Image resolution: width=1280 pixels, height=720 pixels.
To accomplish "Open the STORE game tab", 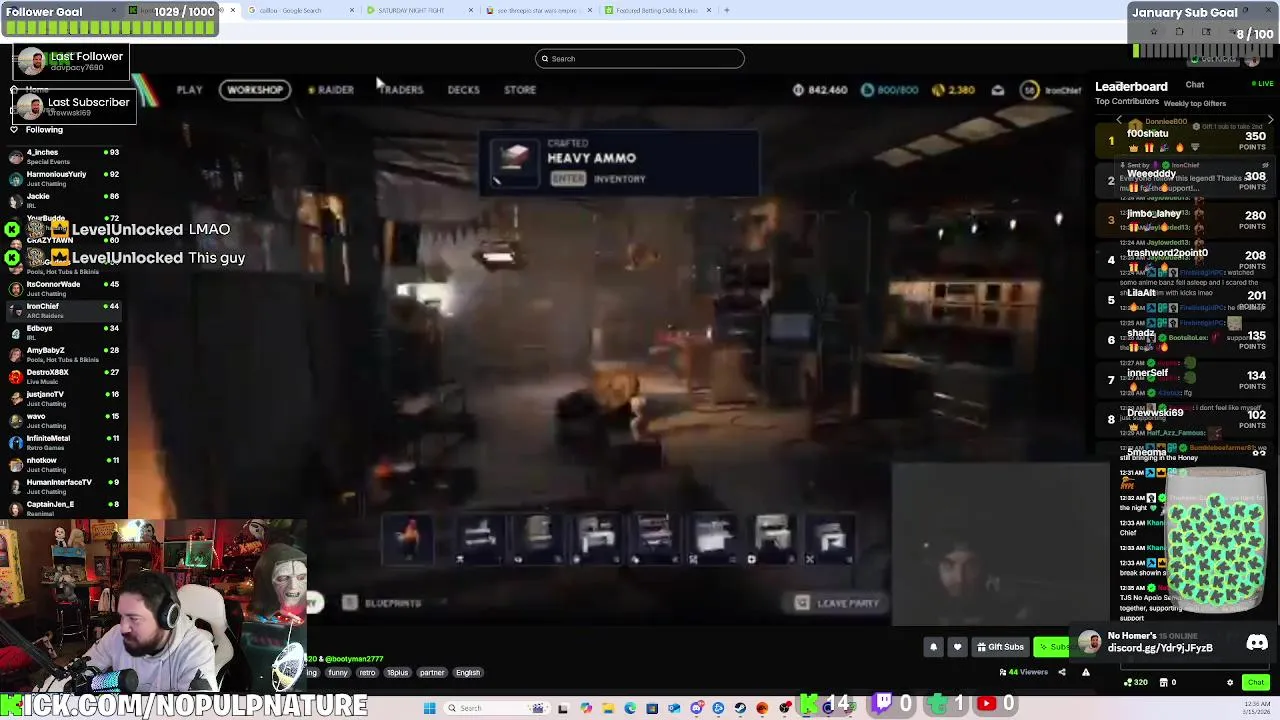I will (x=520, y=90).
